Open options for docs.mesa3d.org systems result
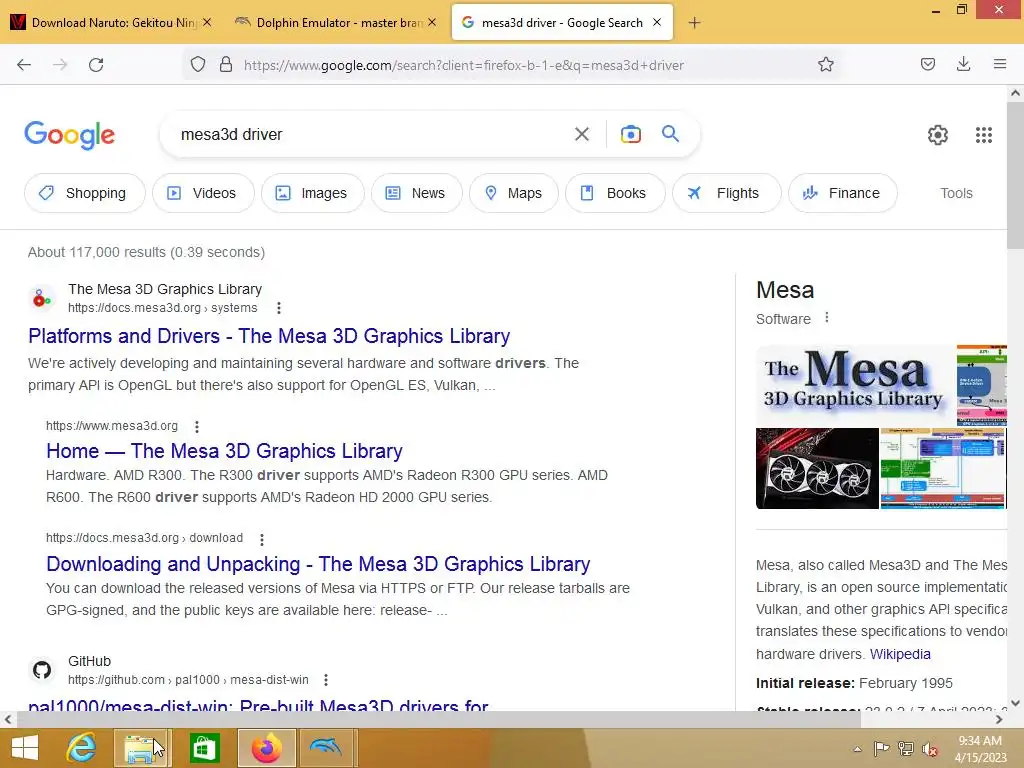Image resolution: width=1024 pixels, height=768 pixels. click(279, 308)
